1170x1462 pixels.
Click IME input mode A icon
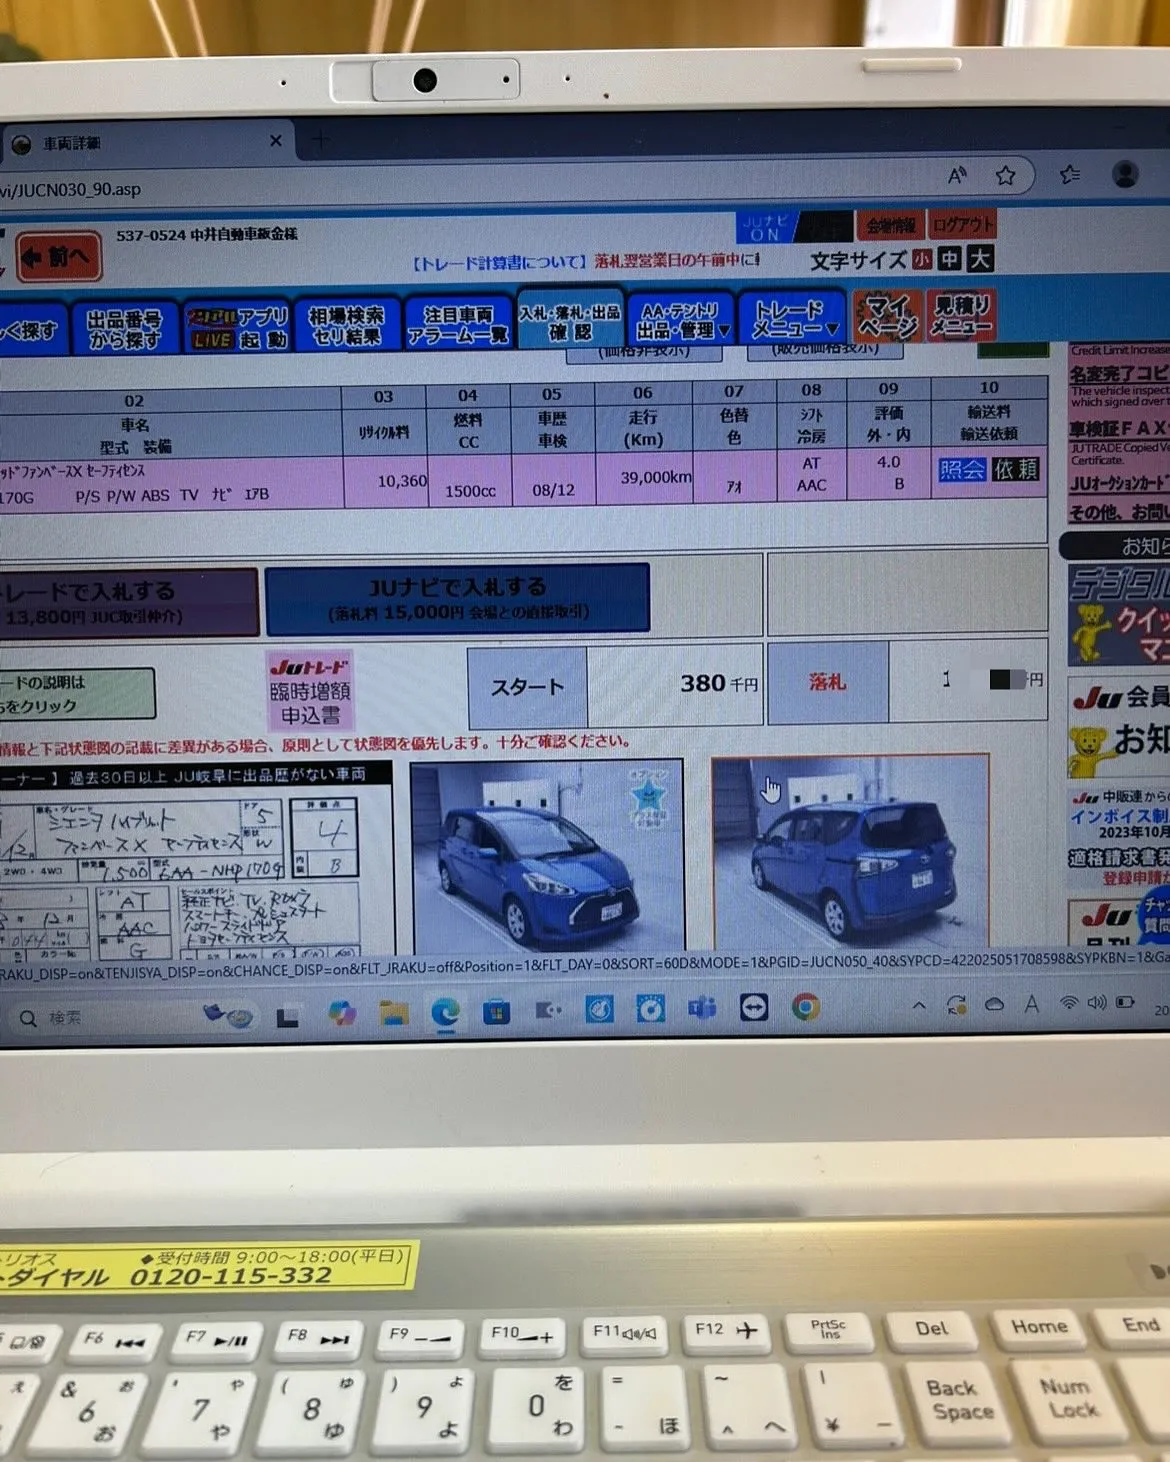coord(1031,1003)
